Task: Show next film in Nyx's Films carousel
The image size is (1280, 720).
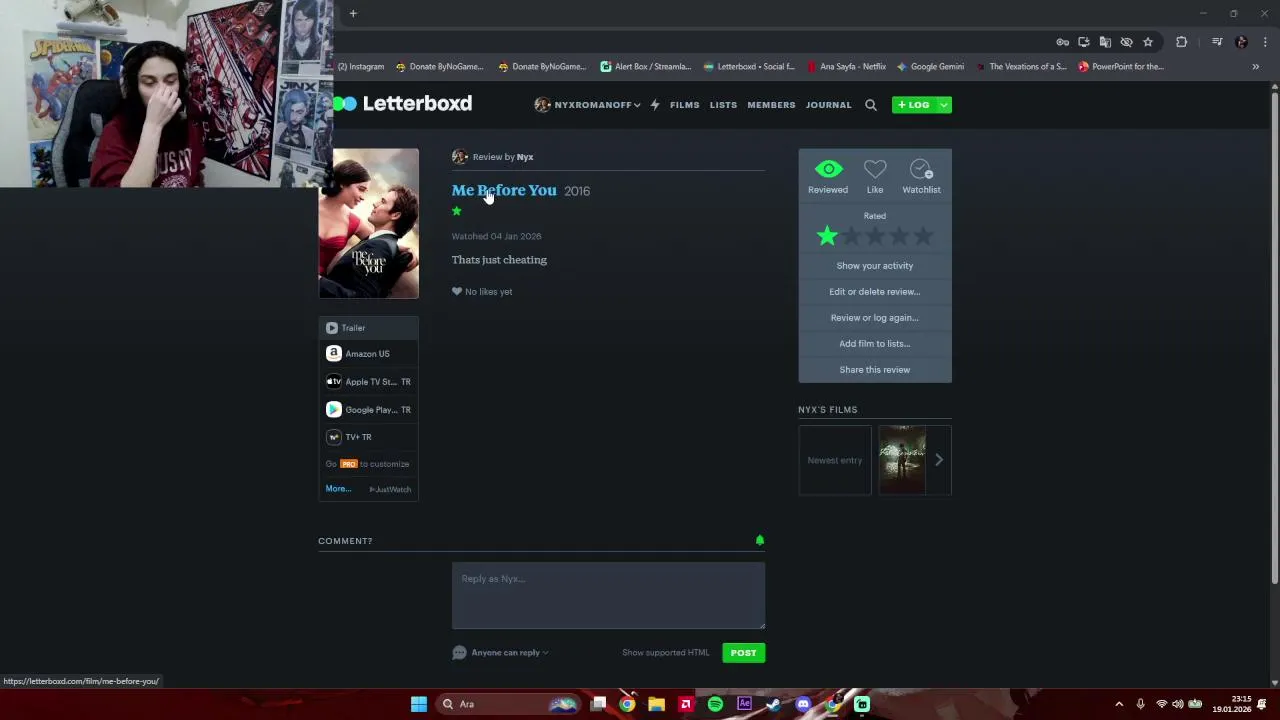Action: coord(938,460)
